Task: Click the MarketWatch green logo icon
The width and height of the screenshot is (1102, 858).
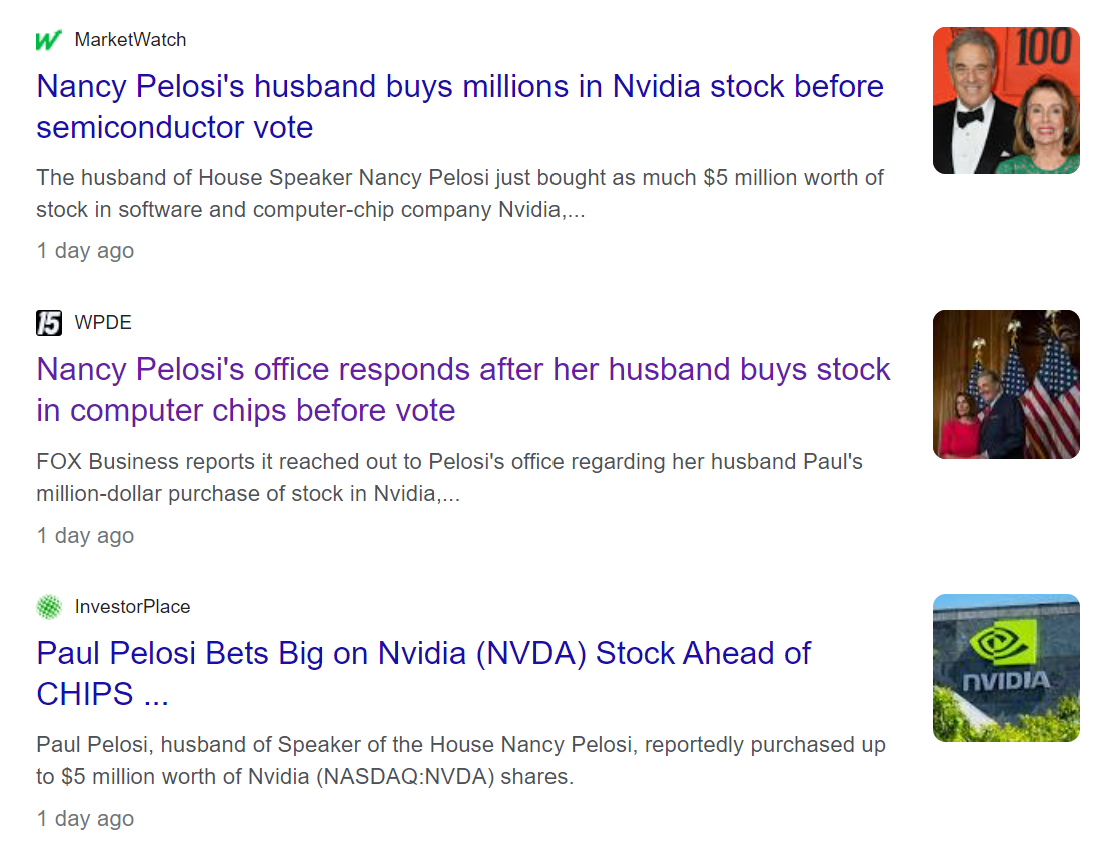Action: pyautogui.click(x=49, y=40)
